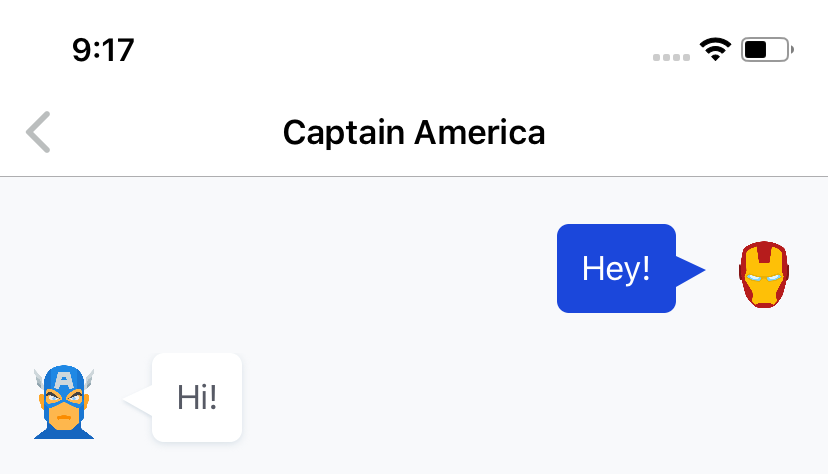The width and height of the screenshot is (828, 474).
Task: Click empty navigation bar right of title
Action: [x=686, y=132]
